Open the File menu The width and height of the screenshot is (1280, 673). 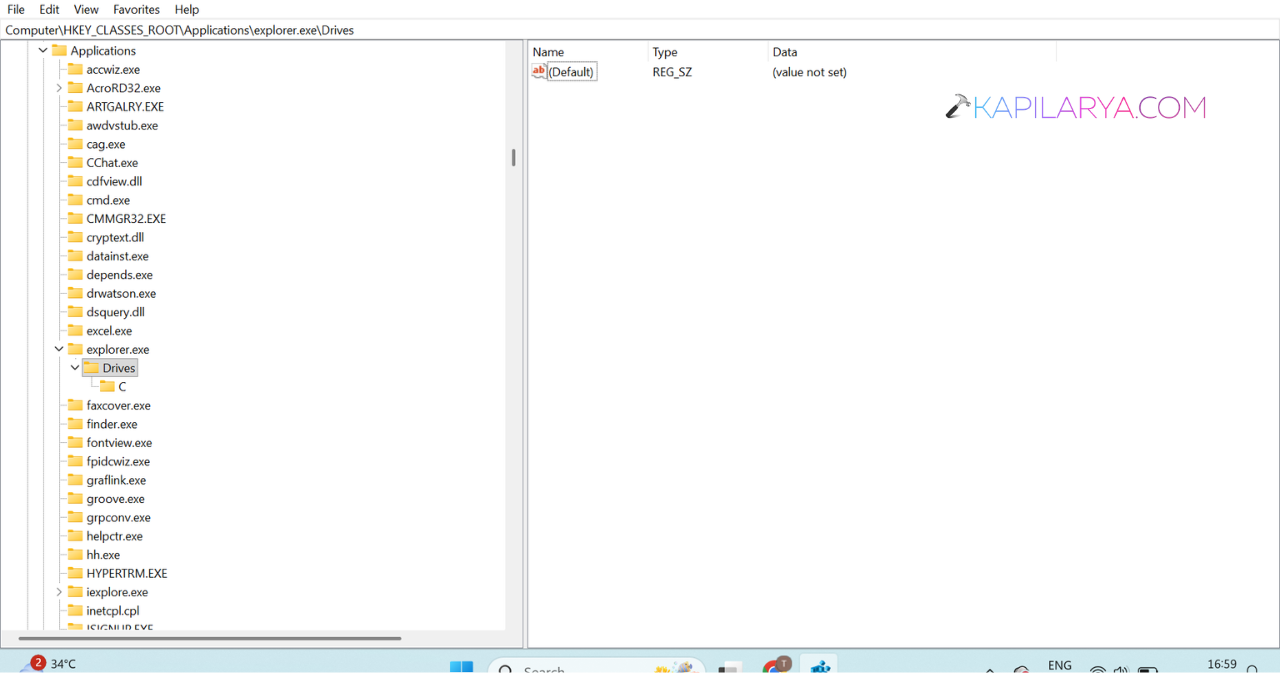[x=16, y=9]
